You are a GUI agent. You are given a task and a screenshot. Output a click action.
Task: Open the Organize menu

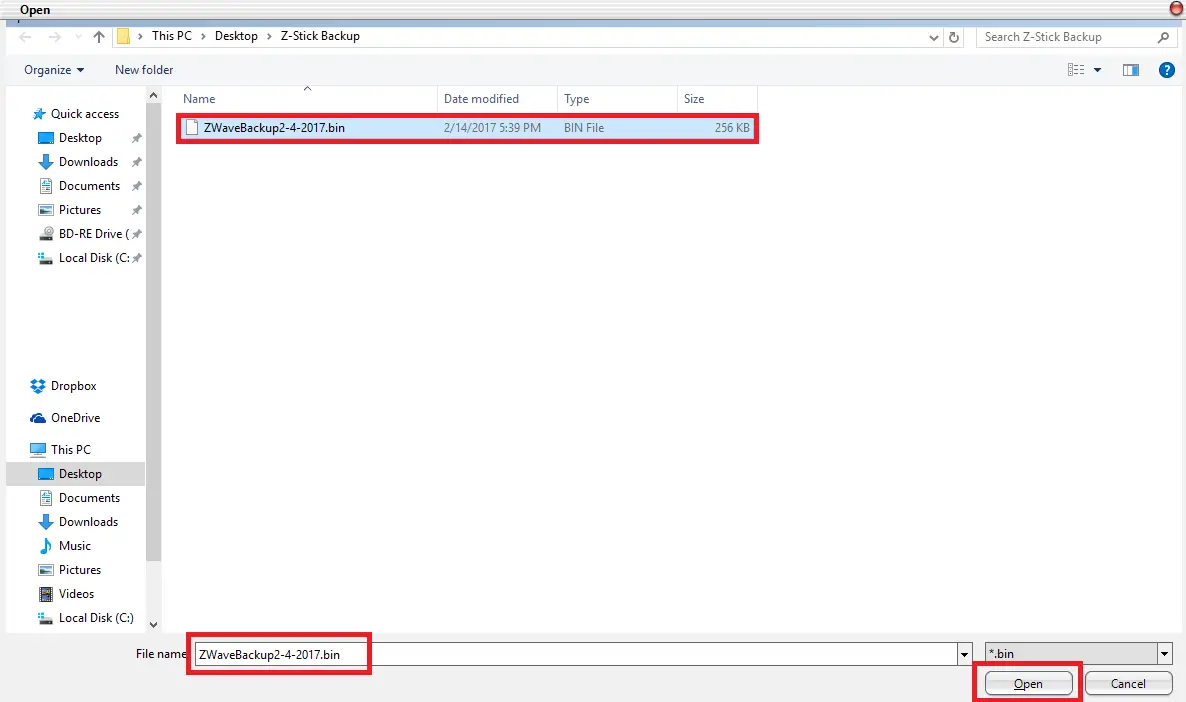click(54, 70)
